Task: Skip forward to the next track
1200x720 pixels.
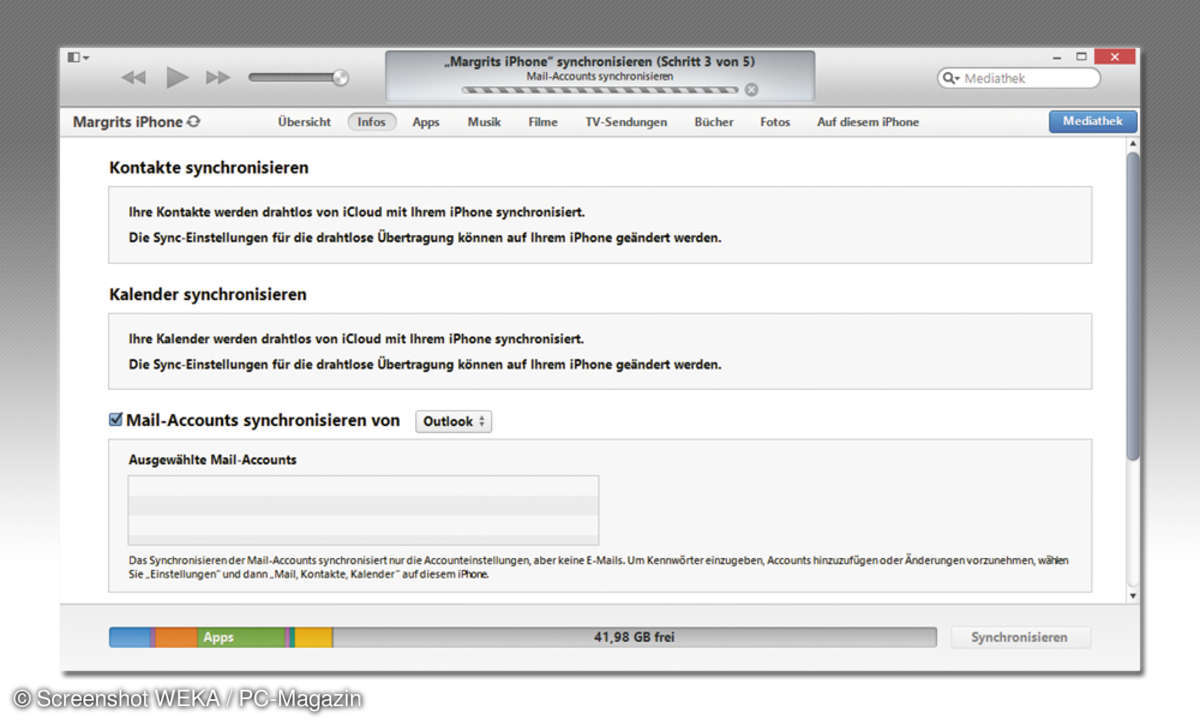Action: [217, 77]
